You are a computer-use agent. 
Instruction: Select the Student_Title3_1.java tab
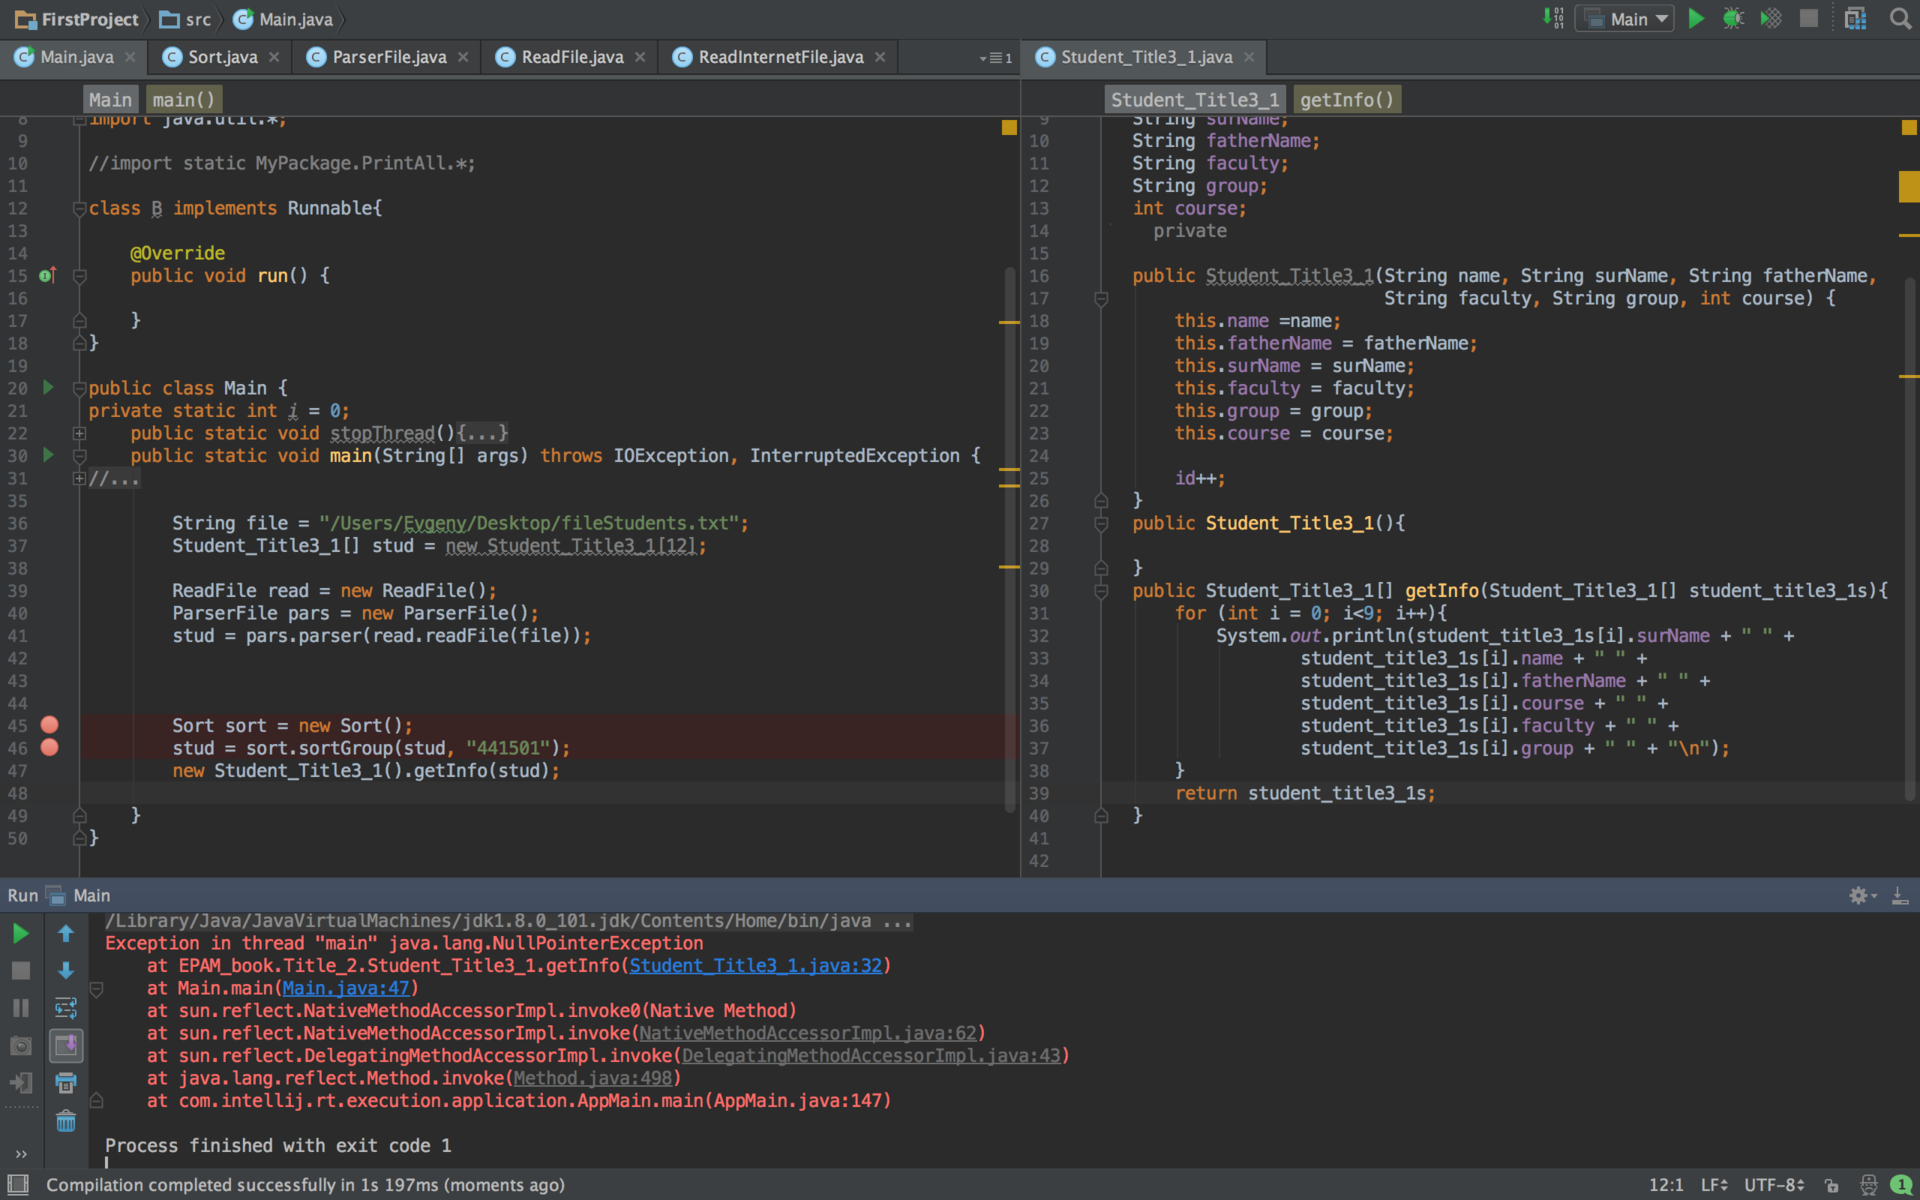click(x=1146, y=57)
